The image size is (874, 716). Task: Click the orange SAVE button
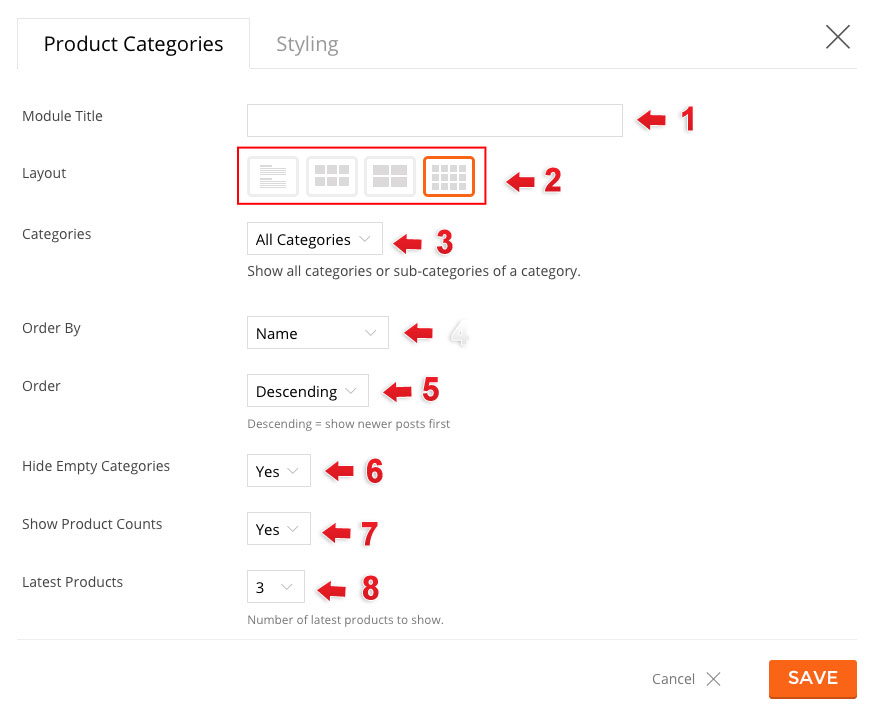pyautogui.click(x=813, y=679)
